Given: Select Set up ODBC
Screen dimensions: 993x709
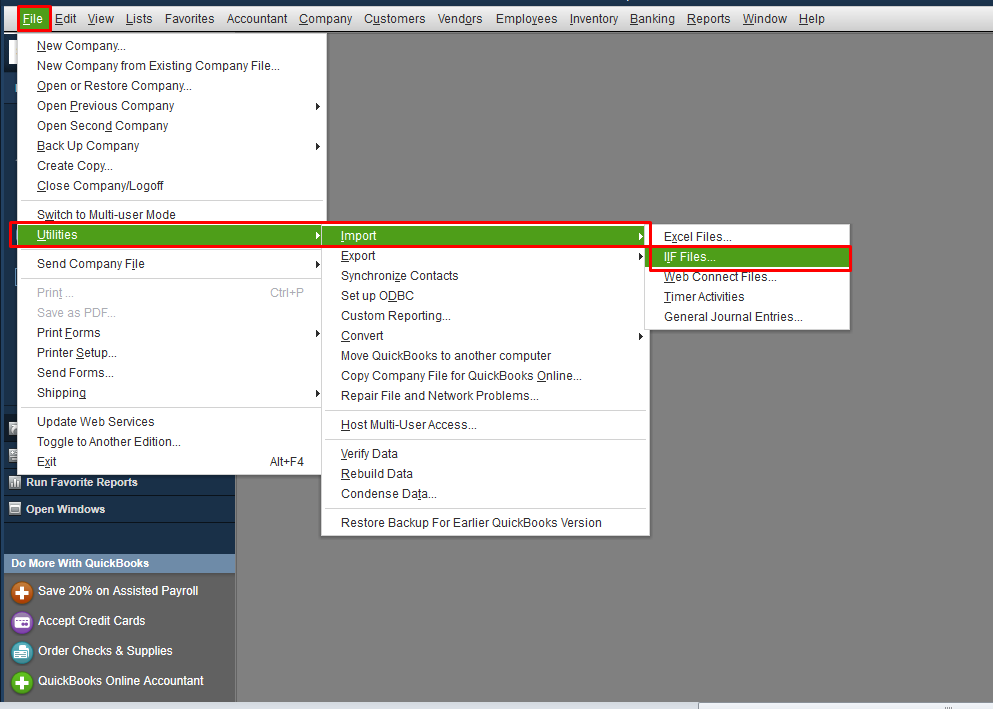Looking at the screenshot, I should coord(485,296).
